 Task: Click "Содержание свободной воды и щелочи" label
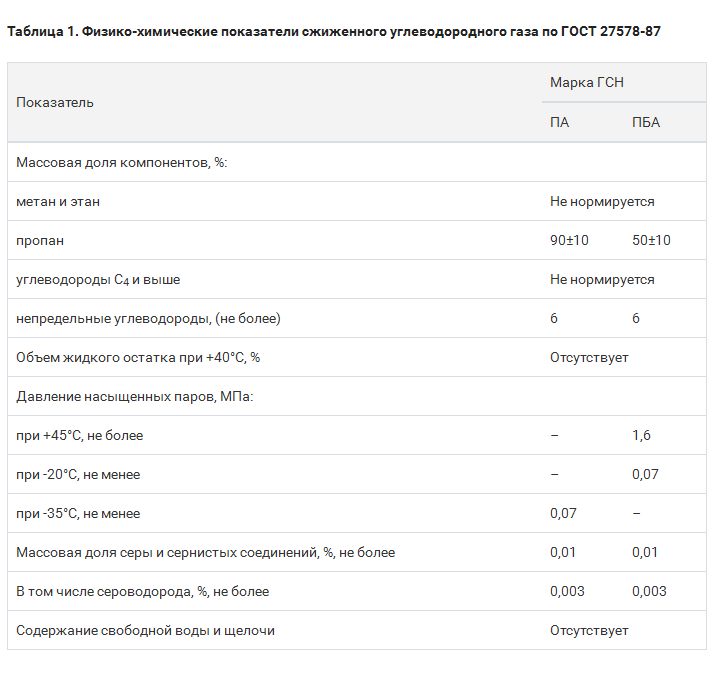pyautogui.click(x=145, y=630)
